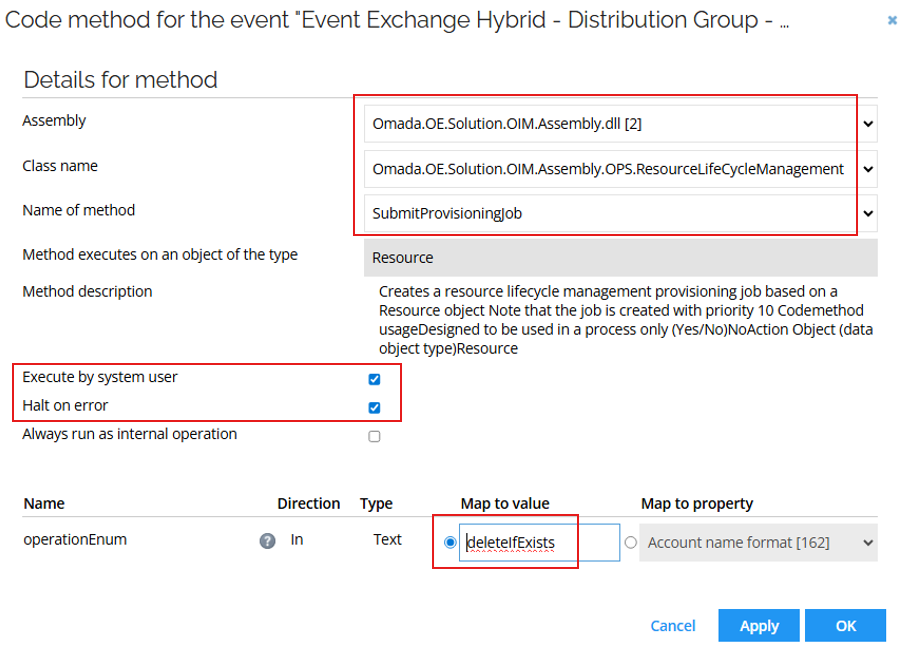Click the operationEnum help icon
903x649 pixels.
pyautogui.click(x=267, y=540)
